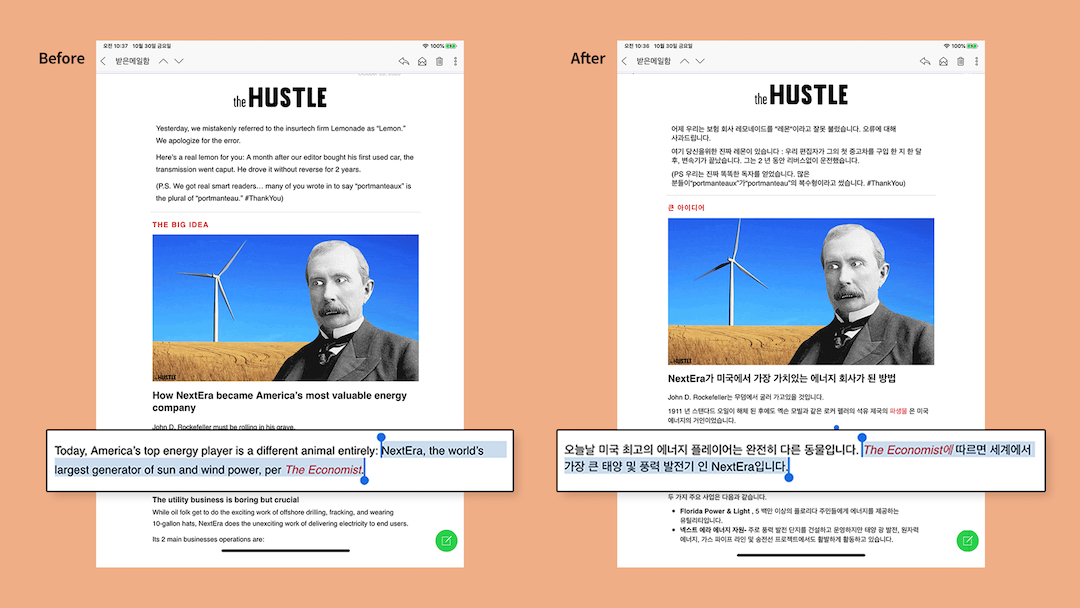This screenshot has width=1080, height=608.
Task: Tap the Hustle logo in Before screen
Action: click(280, 98)
